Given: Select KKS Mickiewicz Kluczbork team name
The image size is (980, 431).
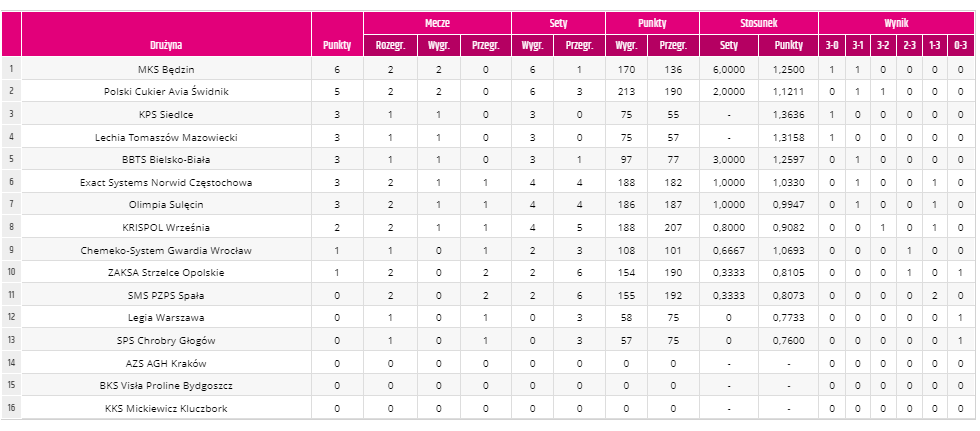Looking at the screenshot, I should pyautogui.click(x=166, y=409).
